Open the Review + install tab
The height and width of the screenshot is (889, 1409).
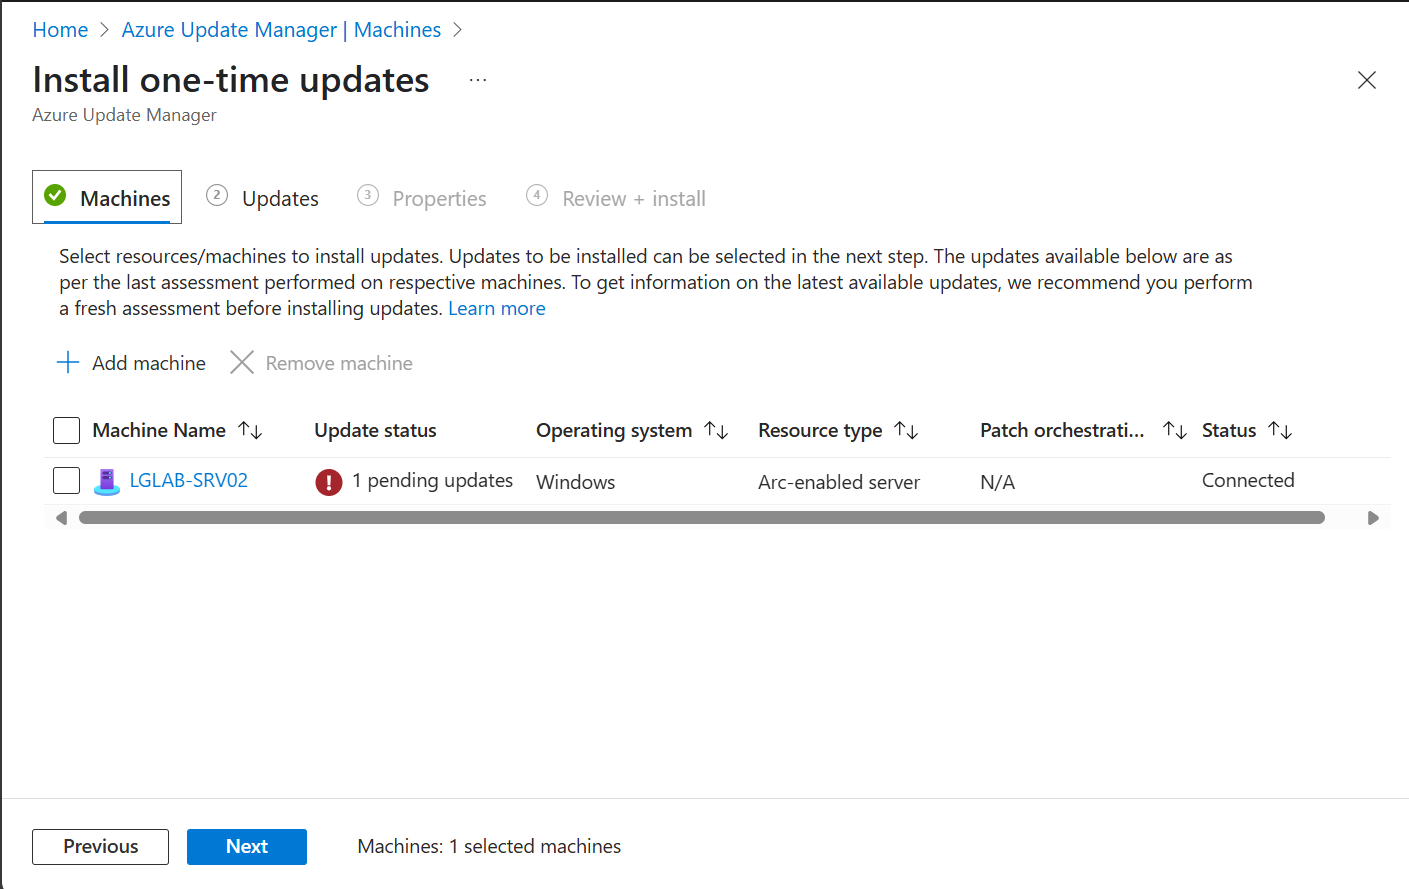coord(616,198)
